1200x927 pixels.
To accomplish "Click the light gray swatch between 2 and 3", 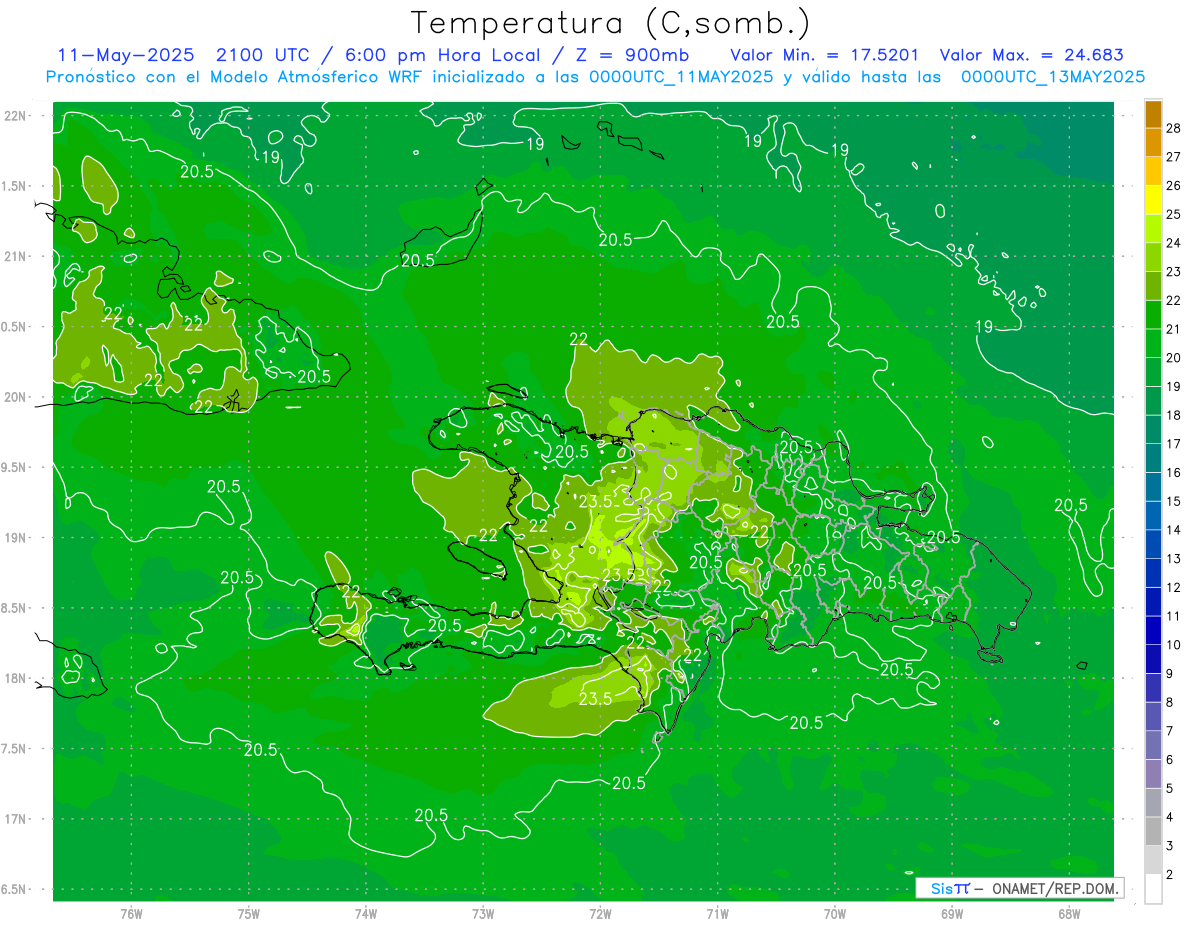I will (1153, 861).
